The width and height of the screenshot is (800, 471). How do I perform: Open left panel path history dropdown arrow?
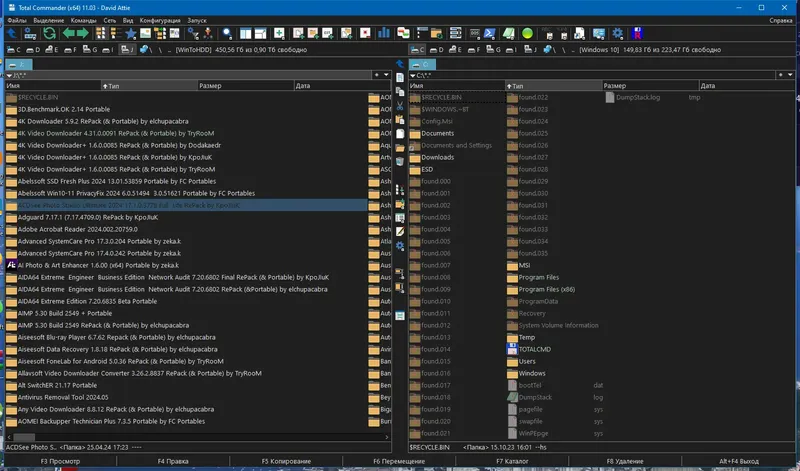[388, 74]
